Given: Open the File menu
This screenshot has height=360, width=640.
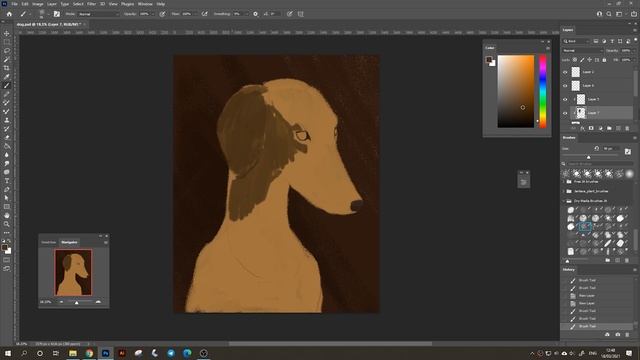Looking at the screenshot, I should [14, 4].
